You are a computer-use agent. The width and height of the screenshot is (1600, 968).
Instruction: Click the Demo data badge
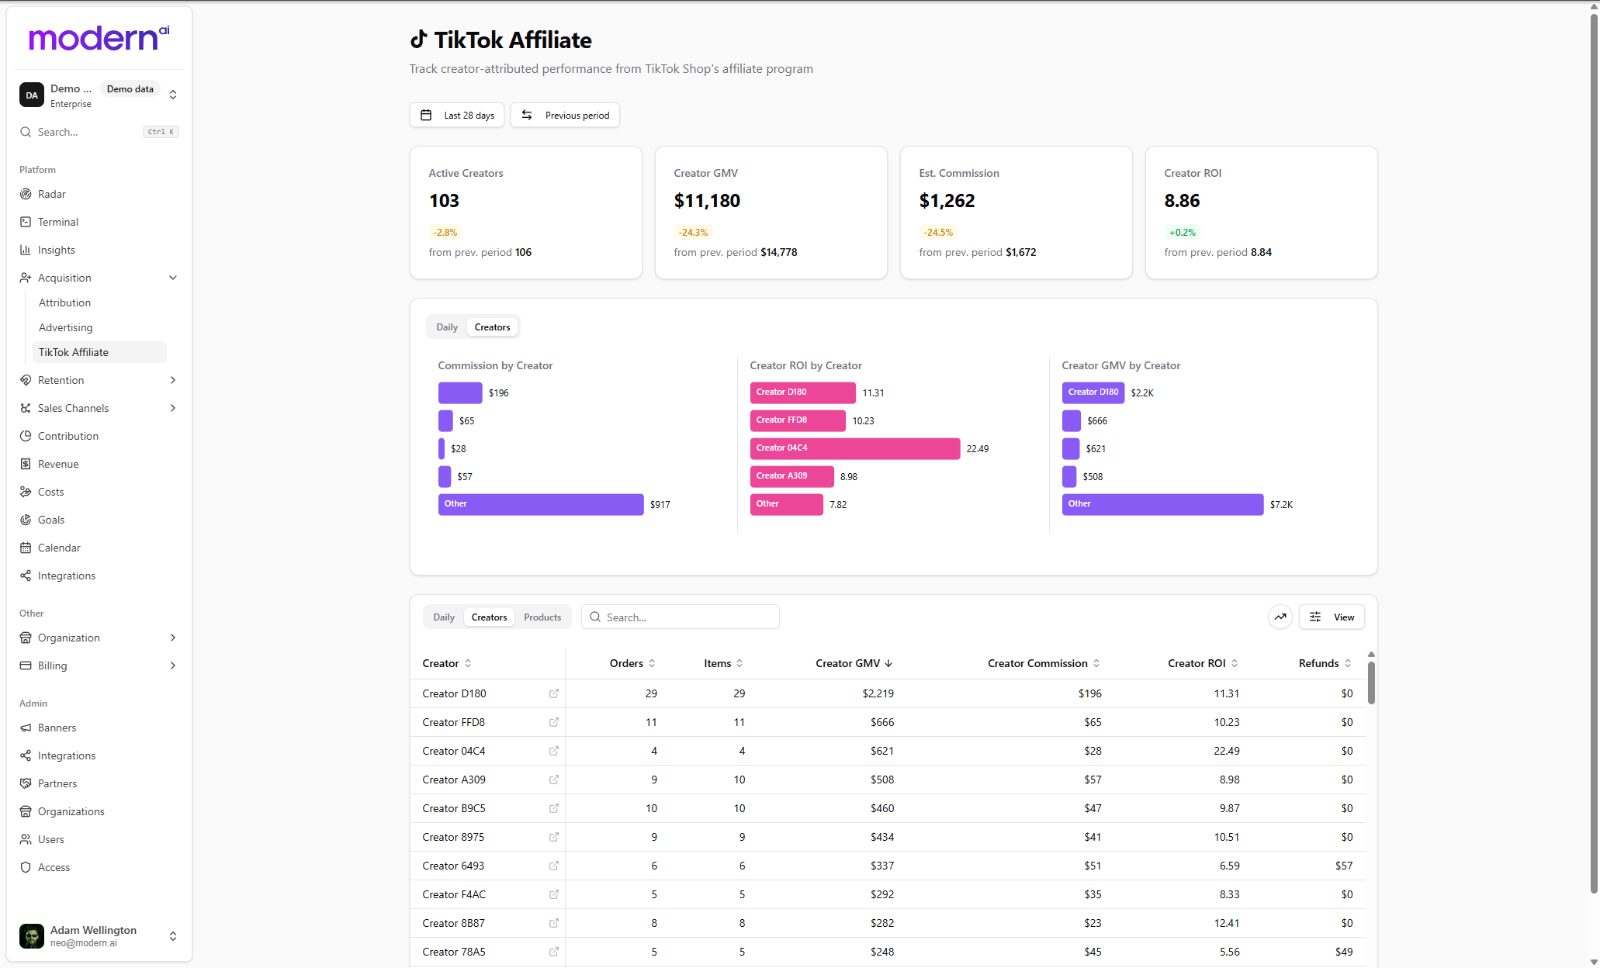(x=130, y=89)
